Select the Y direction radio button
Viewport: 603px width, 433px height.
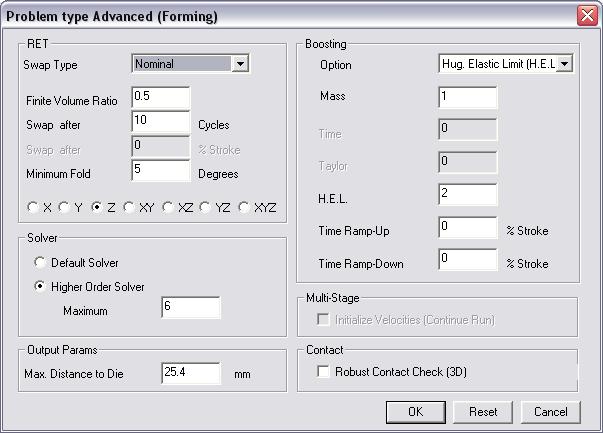click(64, 208)
